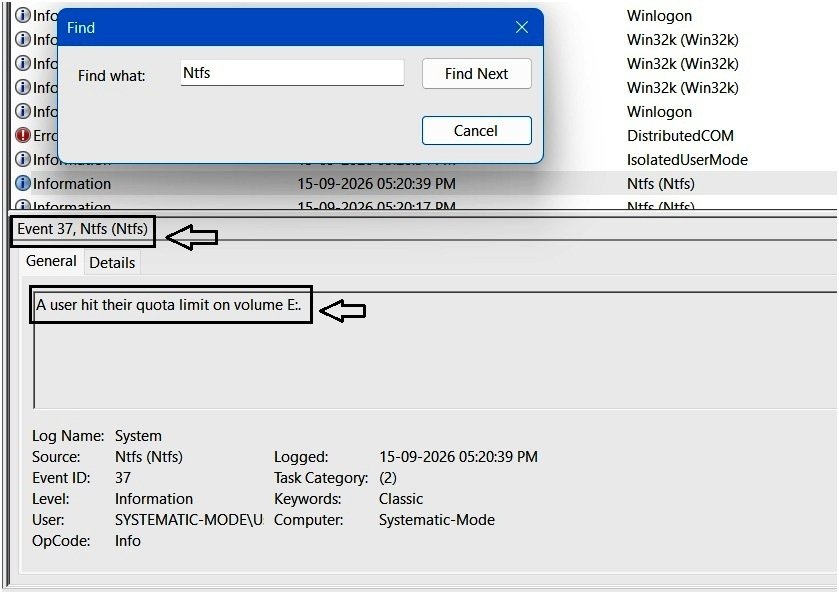Click the topmost Winlogon source entry
Image resolution: width=839 pixels, height=594 pixels.
click(x=659, y=16)
